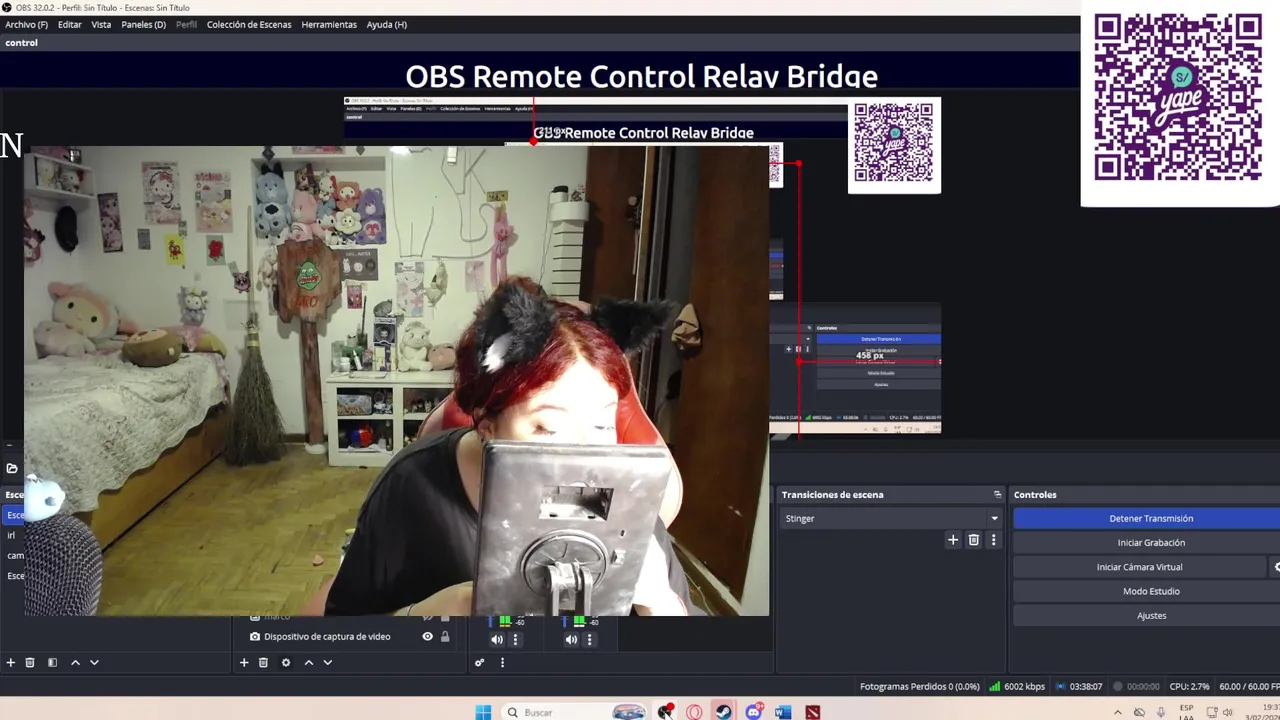Move selected source down
Image resolution: width=1280 pixels, height=720 pixels.
click(327, 662)
